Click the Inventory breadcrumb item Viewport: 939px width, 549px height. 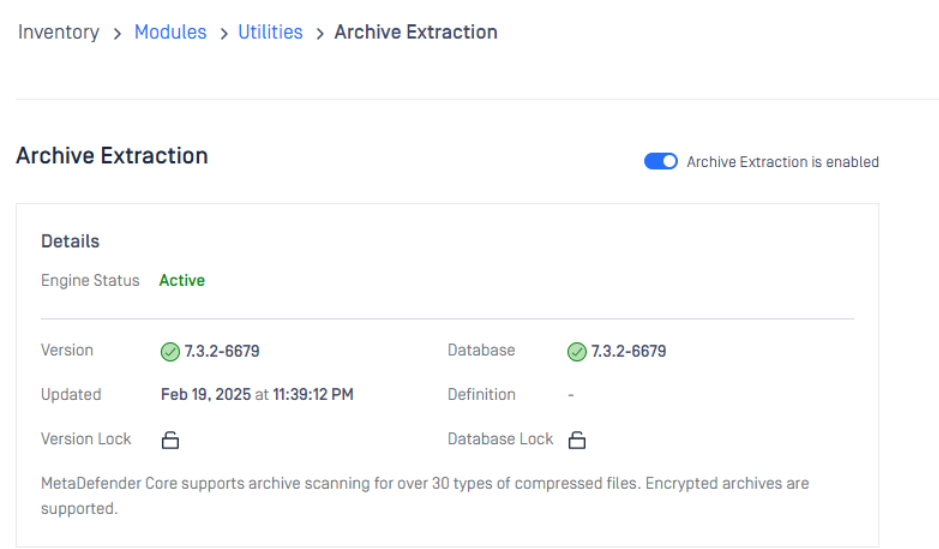(x=59, y=32)
